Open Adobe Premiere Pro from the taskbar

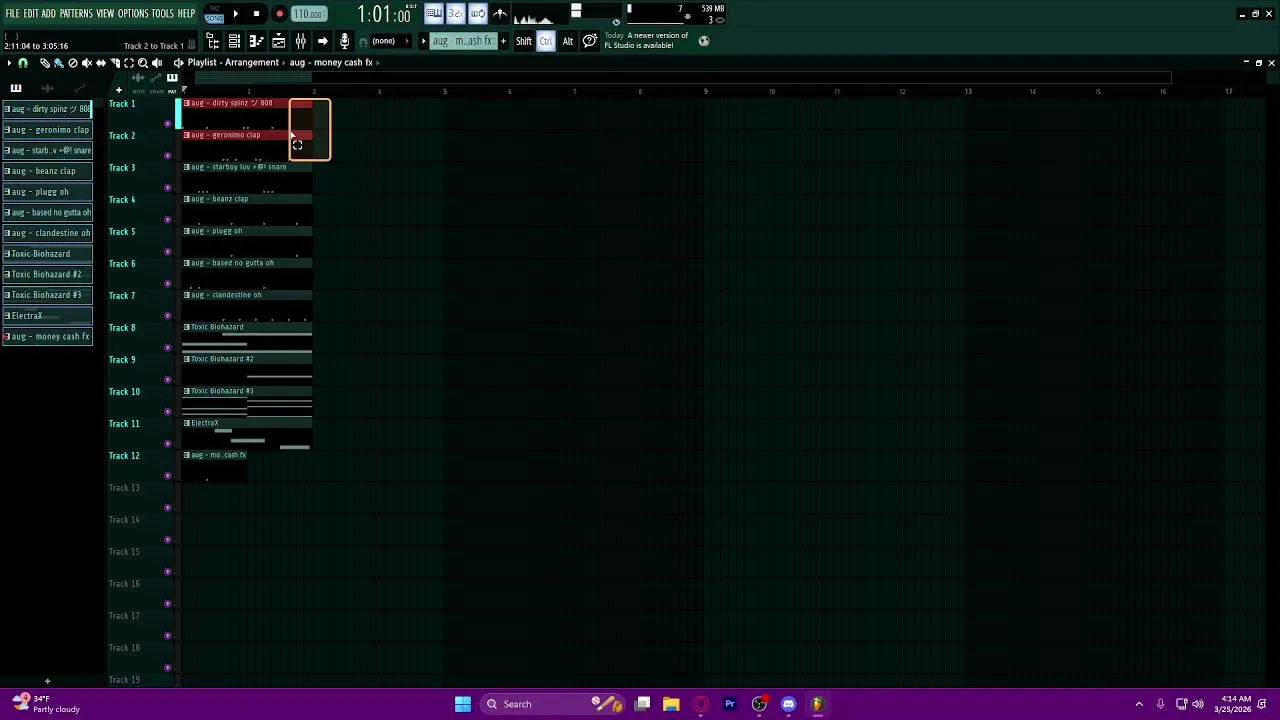[x=730, y=704]
